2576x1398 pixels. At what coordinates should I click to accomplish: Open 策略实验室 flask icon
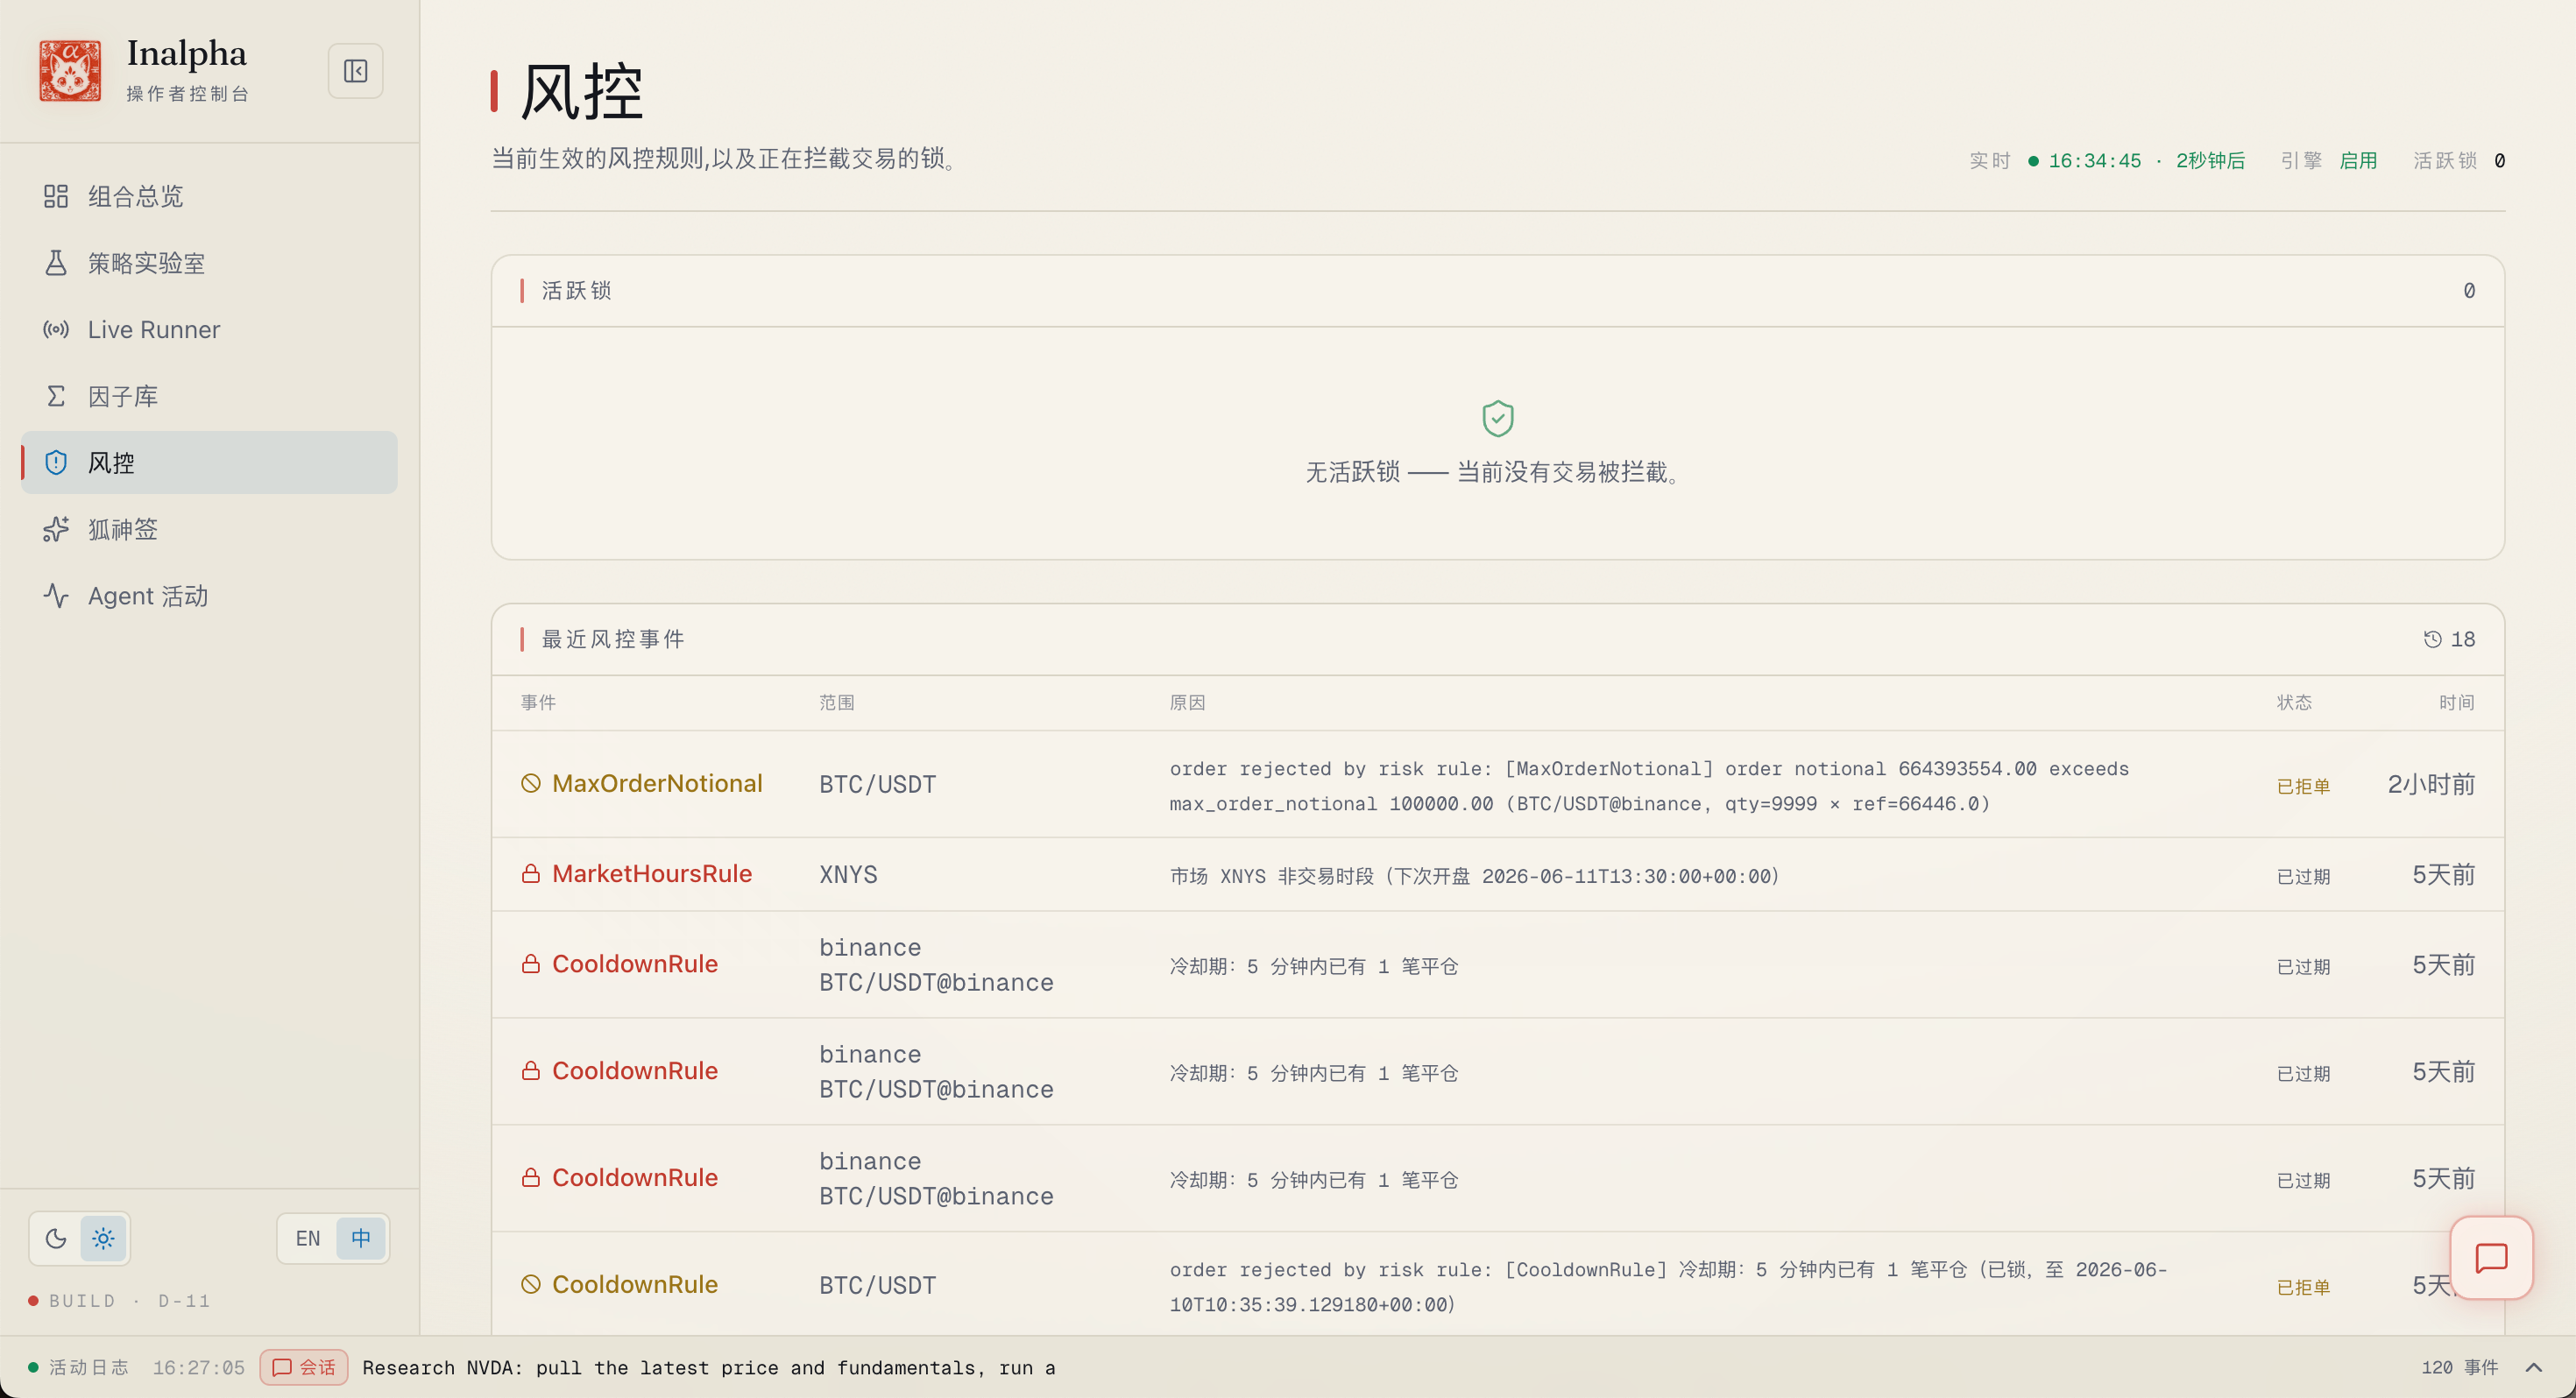pyautogui.click(x=56, y=263)
